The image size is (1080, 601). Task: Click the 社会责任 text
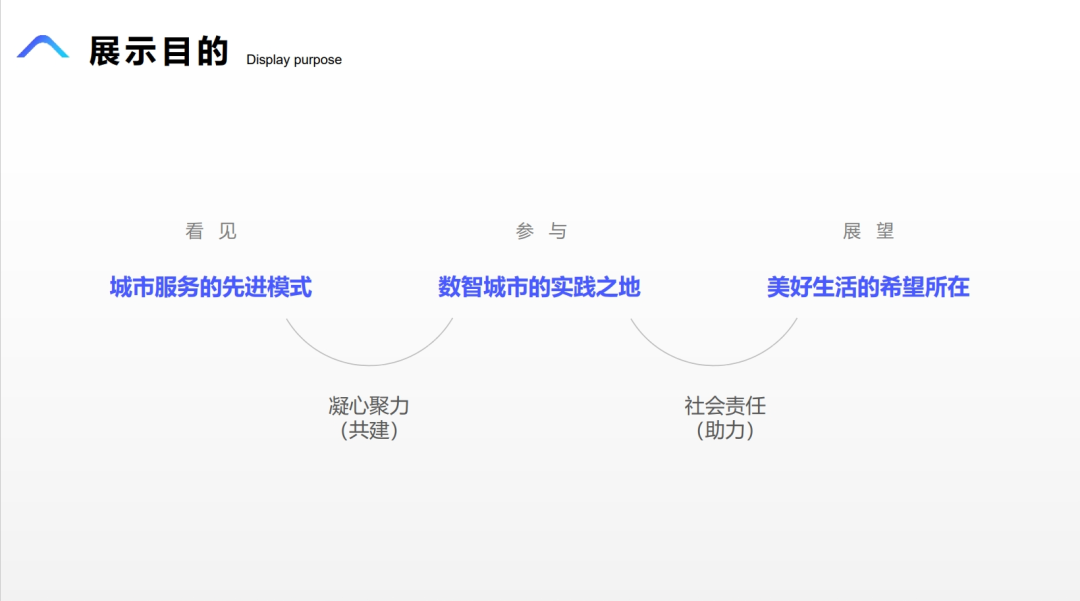coord(726,406)
